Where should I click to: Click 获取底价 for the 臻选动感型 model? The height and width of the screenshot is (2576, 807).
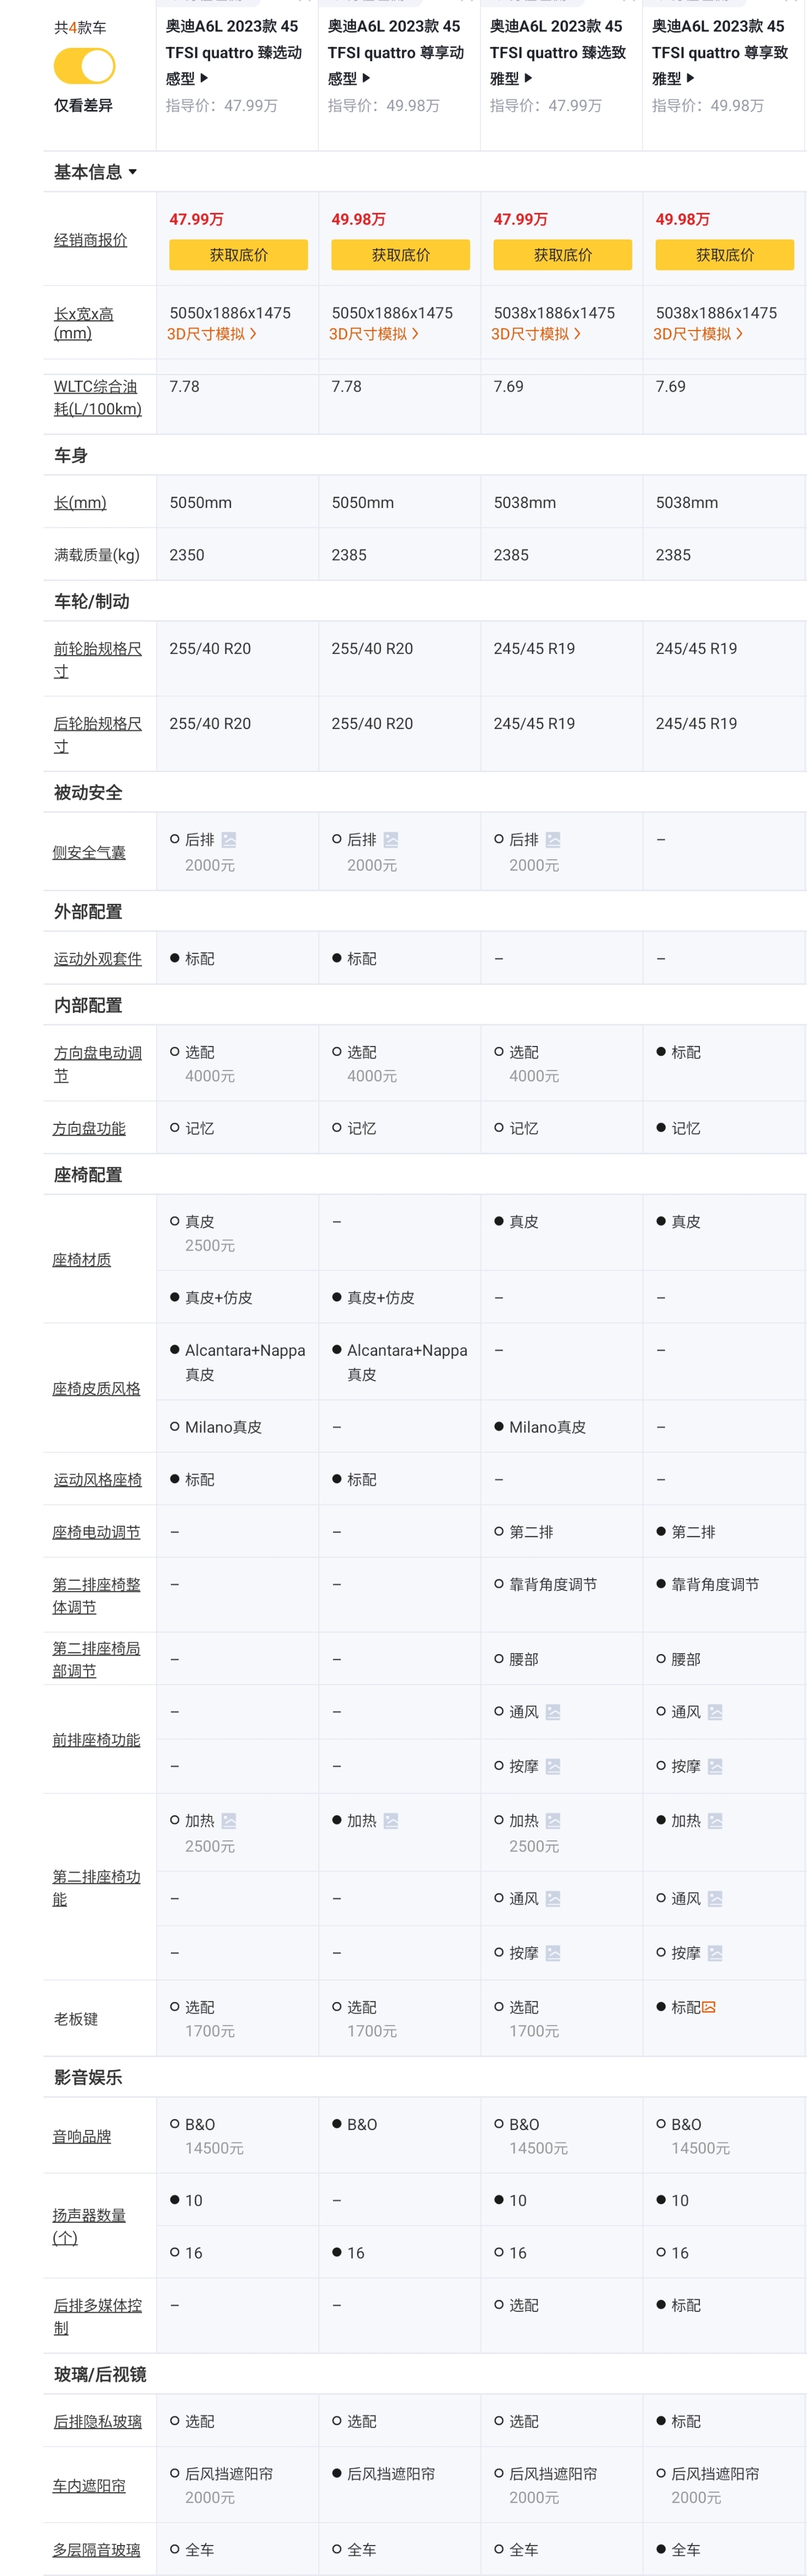(238, 255)
